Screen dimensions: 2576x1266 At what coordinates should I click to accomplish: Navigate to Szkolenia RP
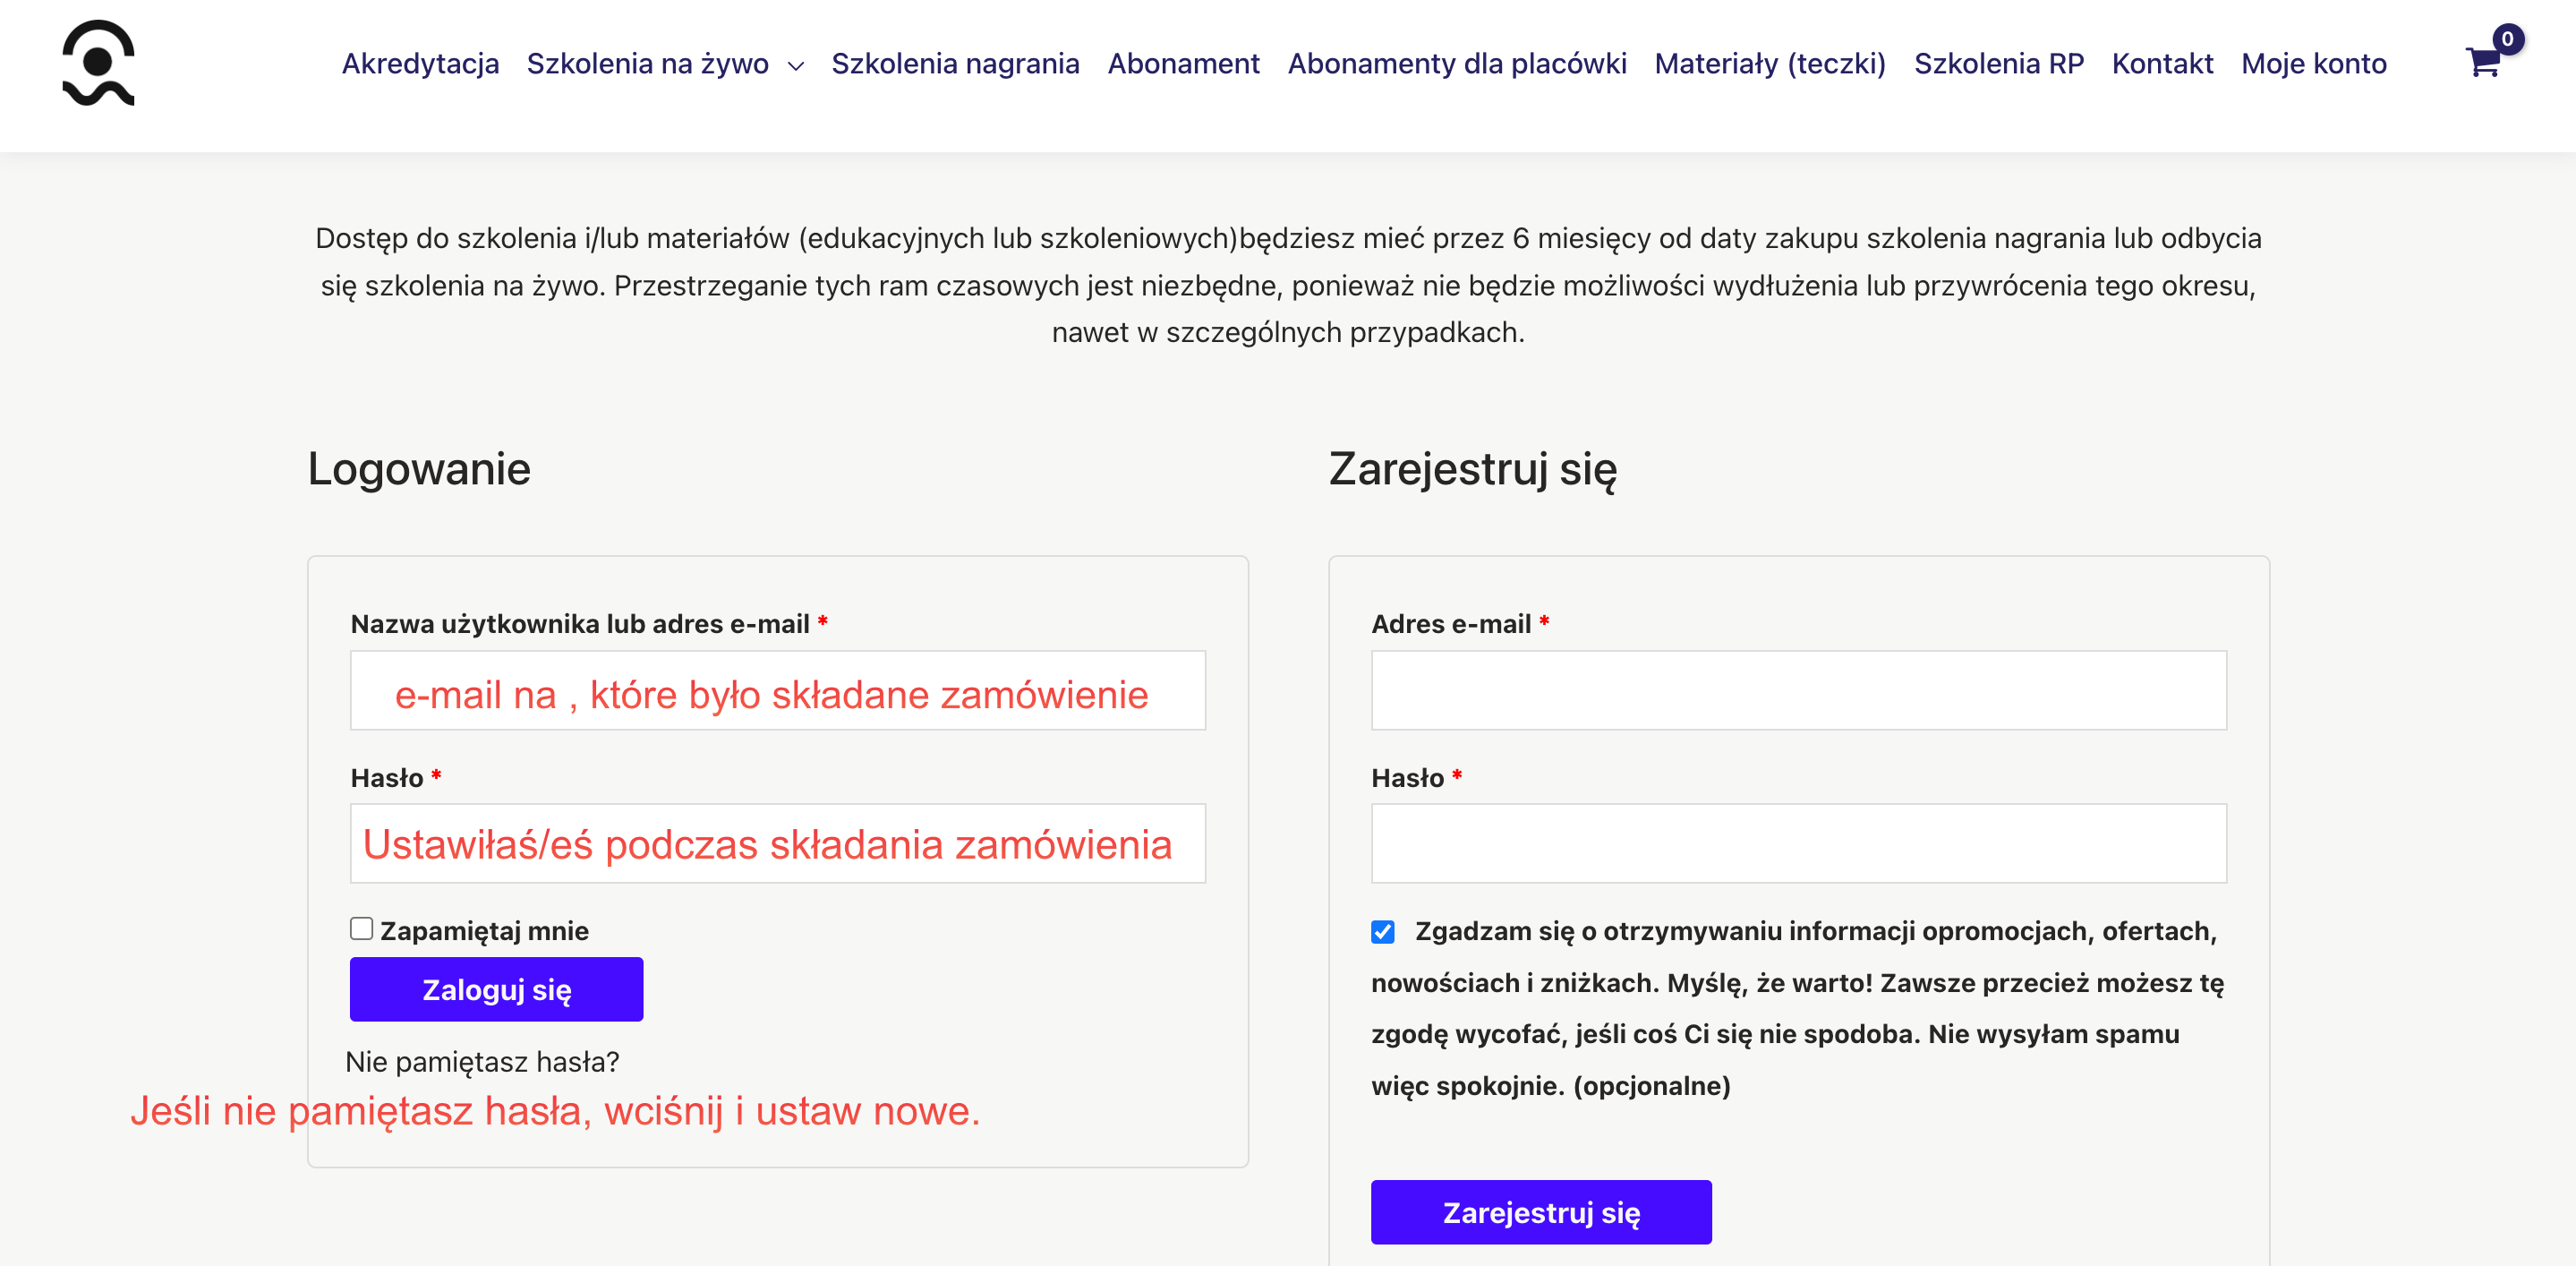1998,64
